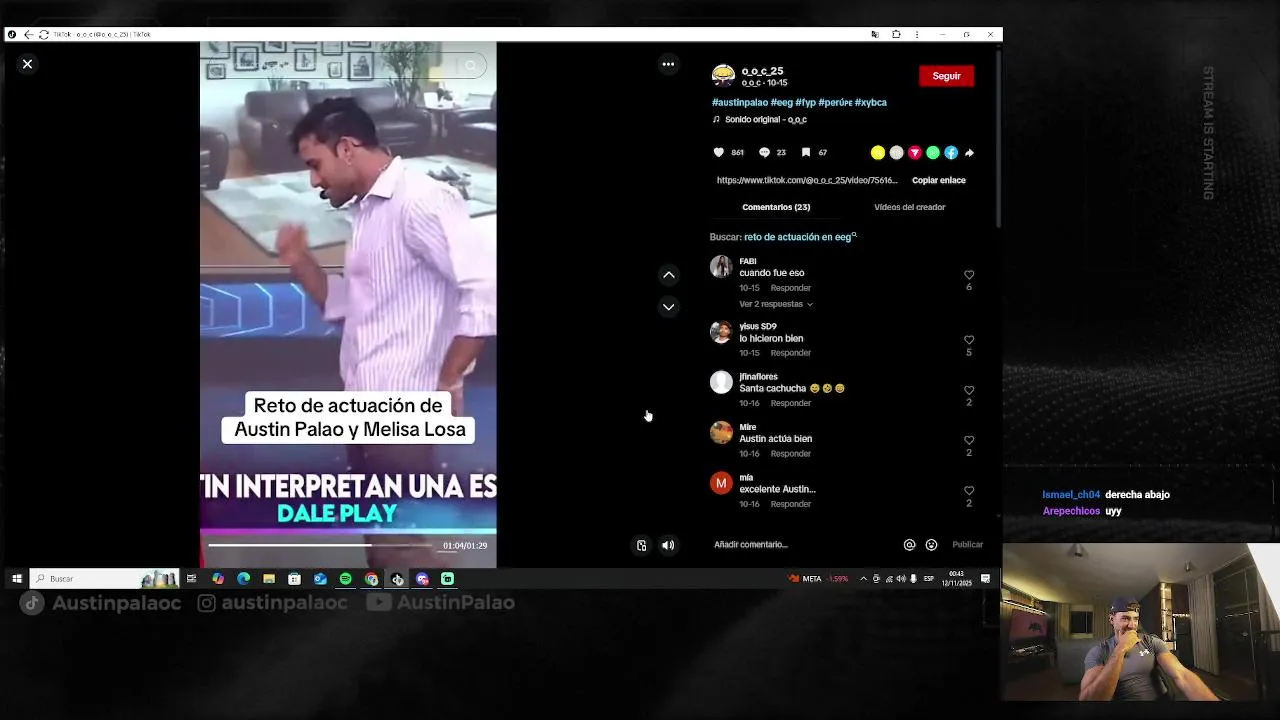Open hashtag #fyp
Image resolution: width=1280 pixels, height=720 pixels.
[806, 102]
